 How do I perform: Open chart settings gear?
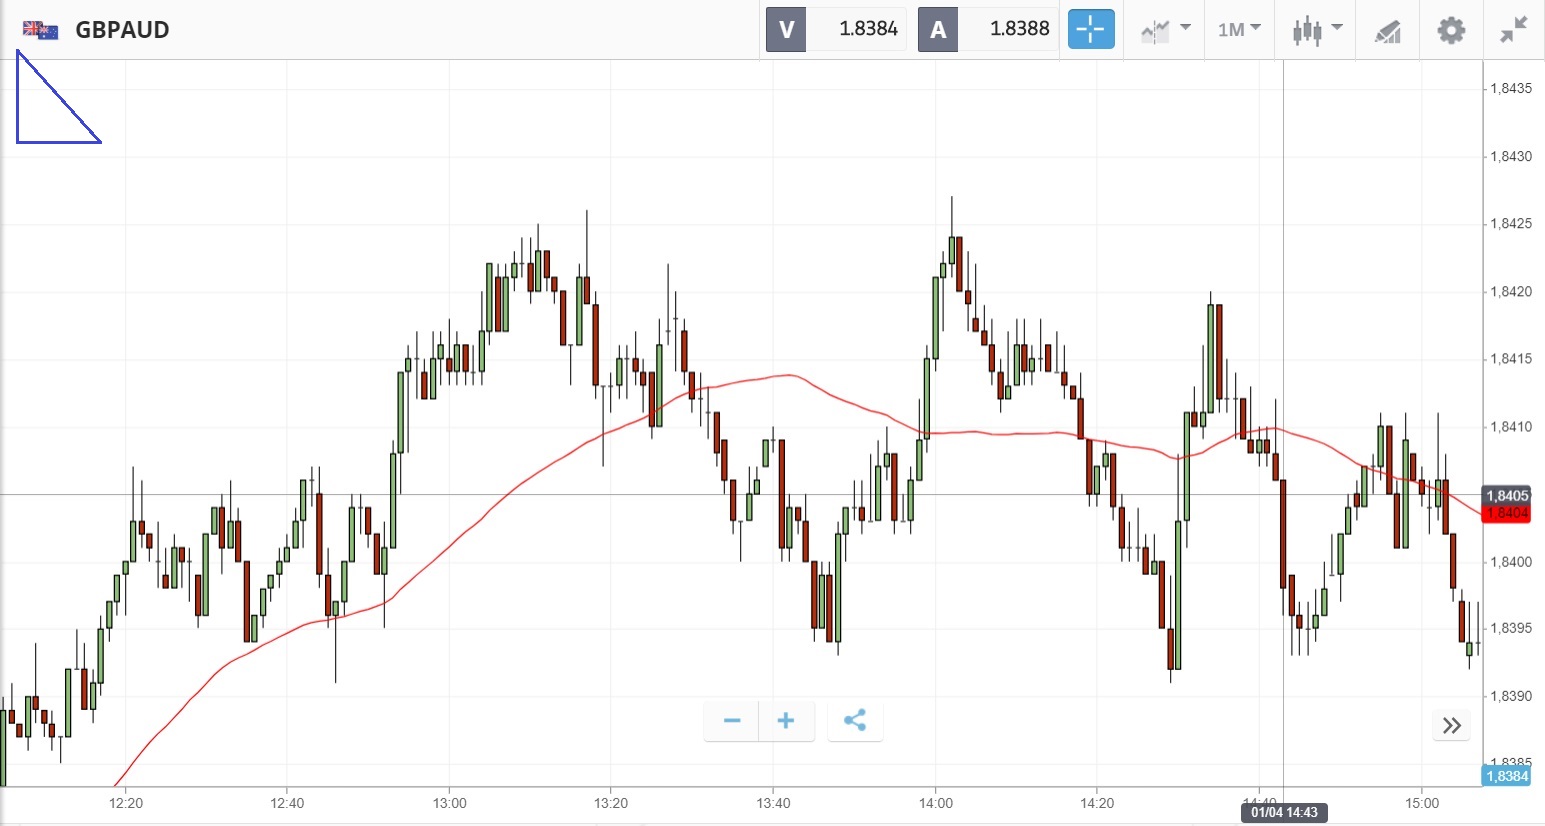click(x=1451, y=30)
